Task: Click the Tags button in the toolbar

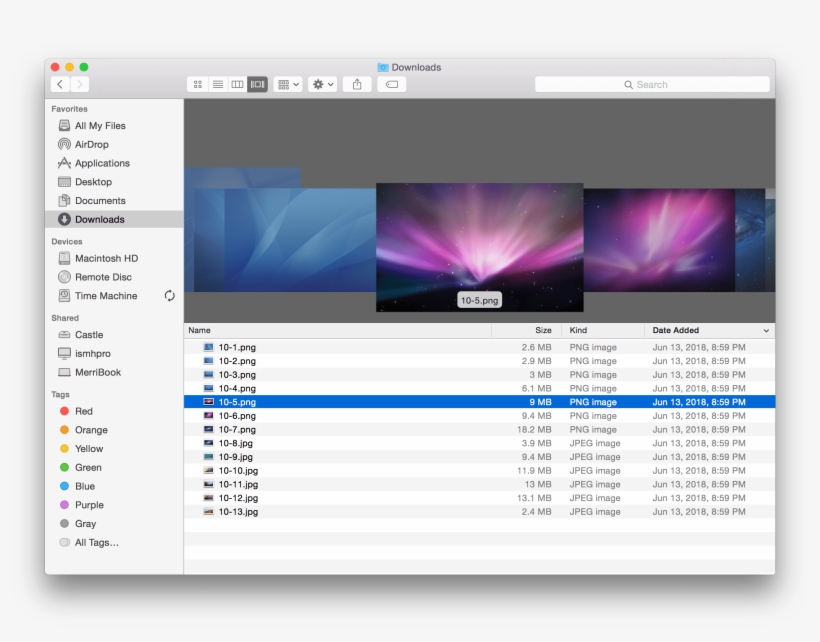Action: (391, 84)
